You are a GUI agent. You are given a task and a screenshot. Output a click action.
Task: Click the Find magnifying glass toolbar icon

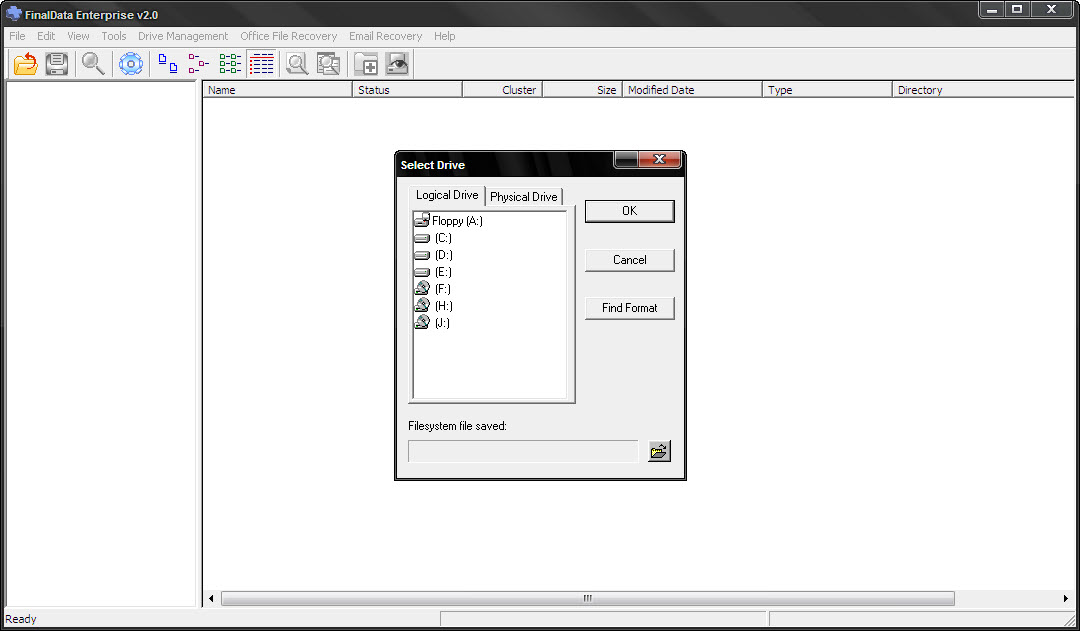click(x=93, y=64)
